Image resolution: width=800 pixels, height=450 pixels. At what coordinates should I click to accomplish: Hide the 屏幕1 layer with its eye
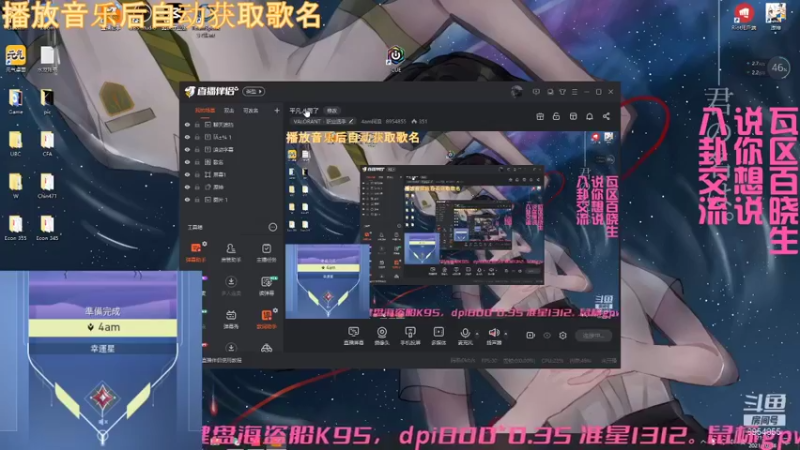coord(187,174)
